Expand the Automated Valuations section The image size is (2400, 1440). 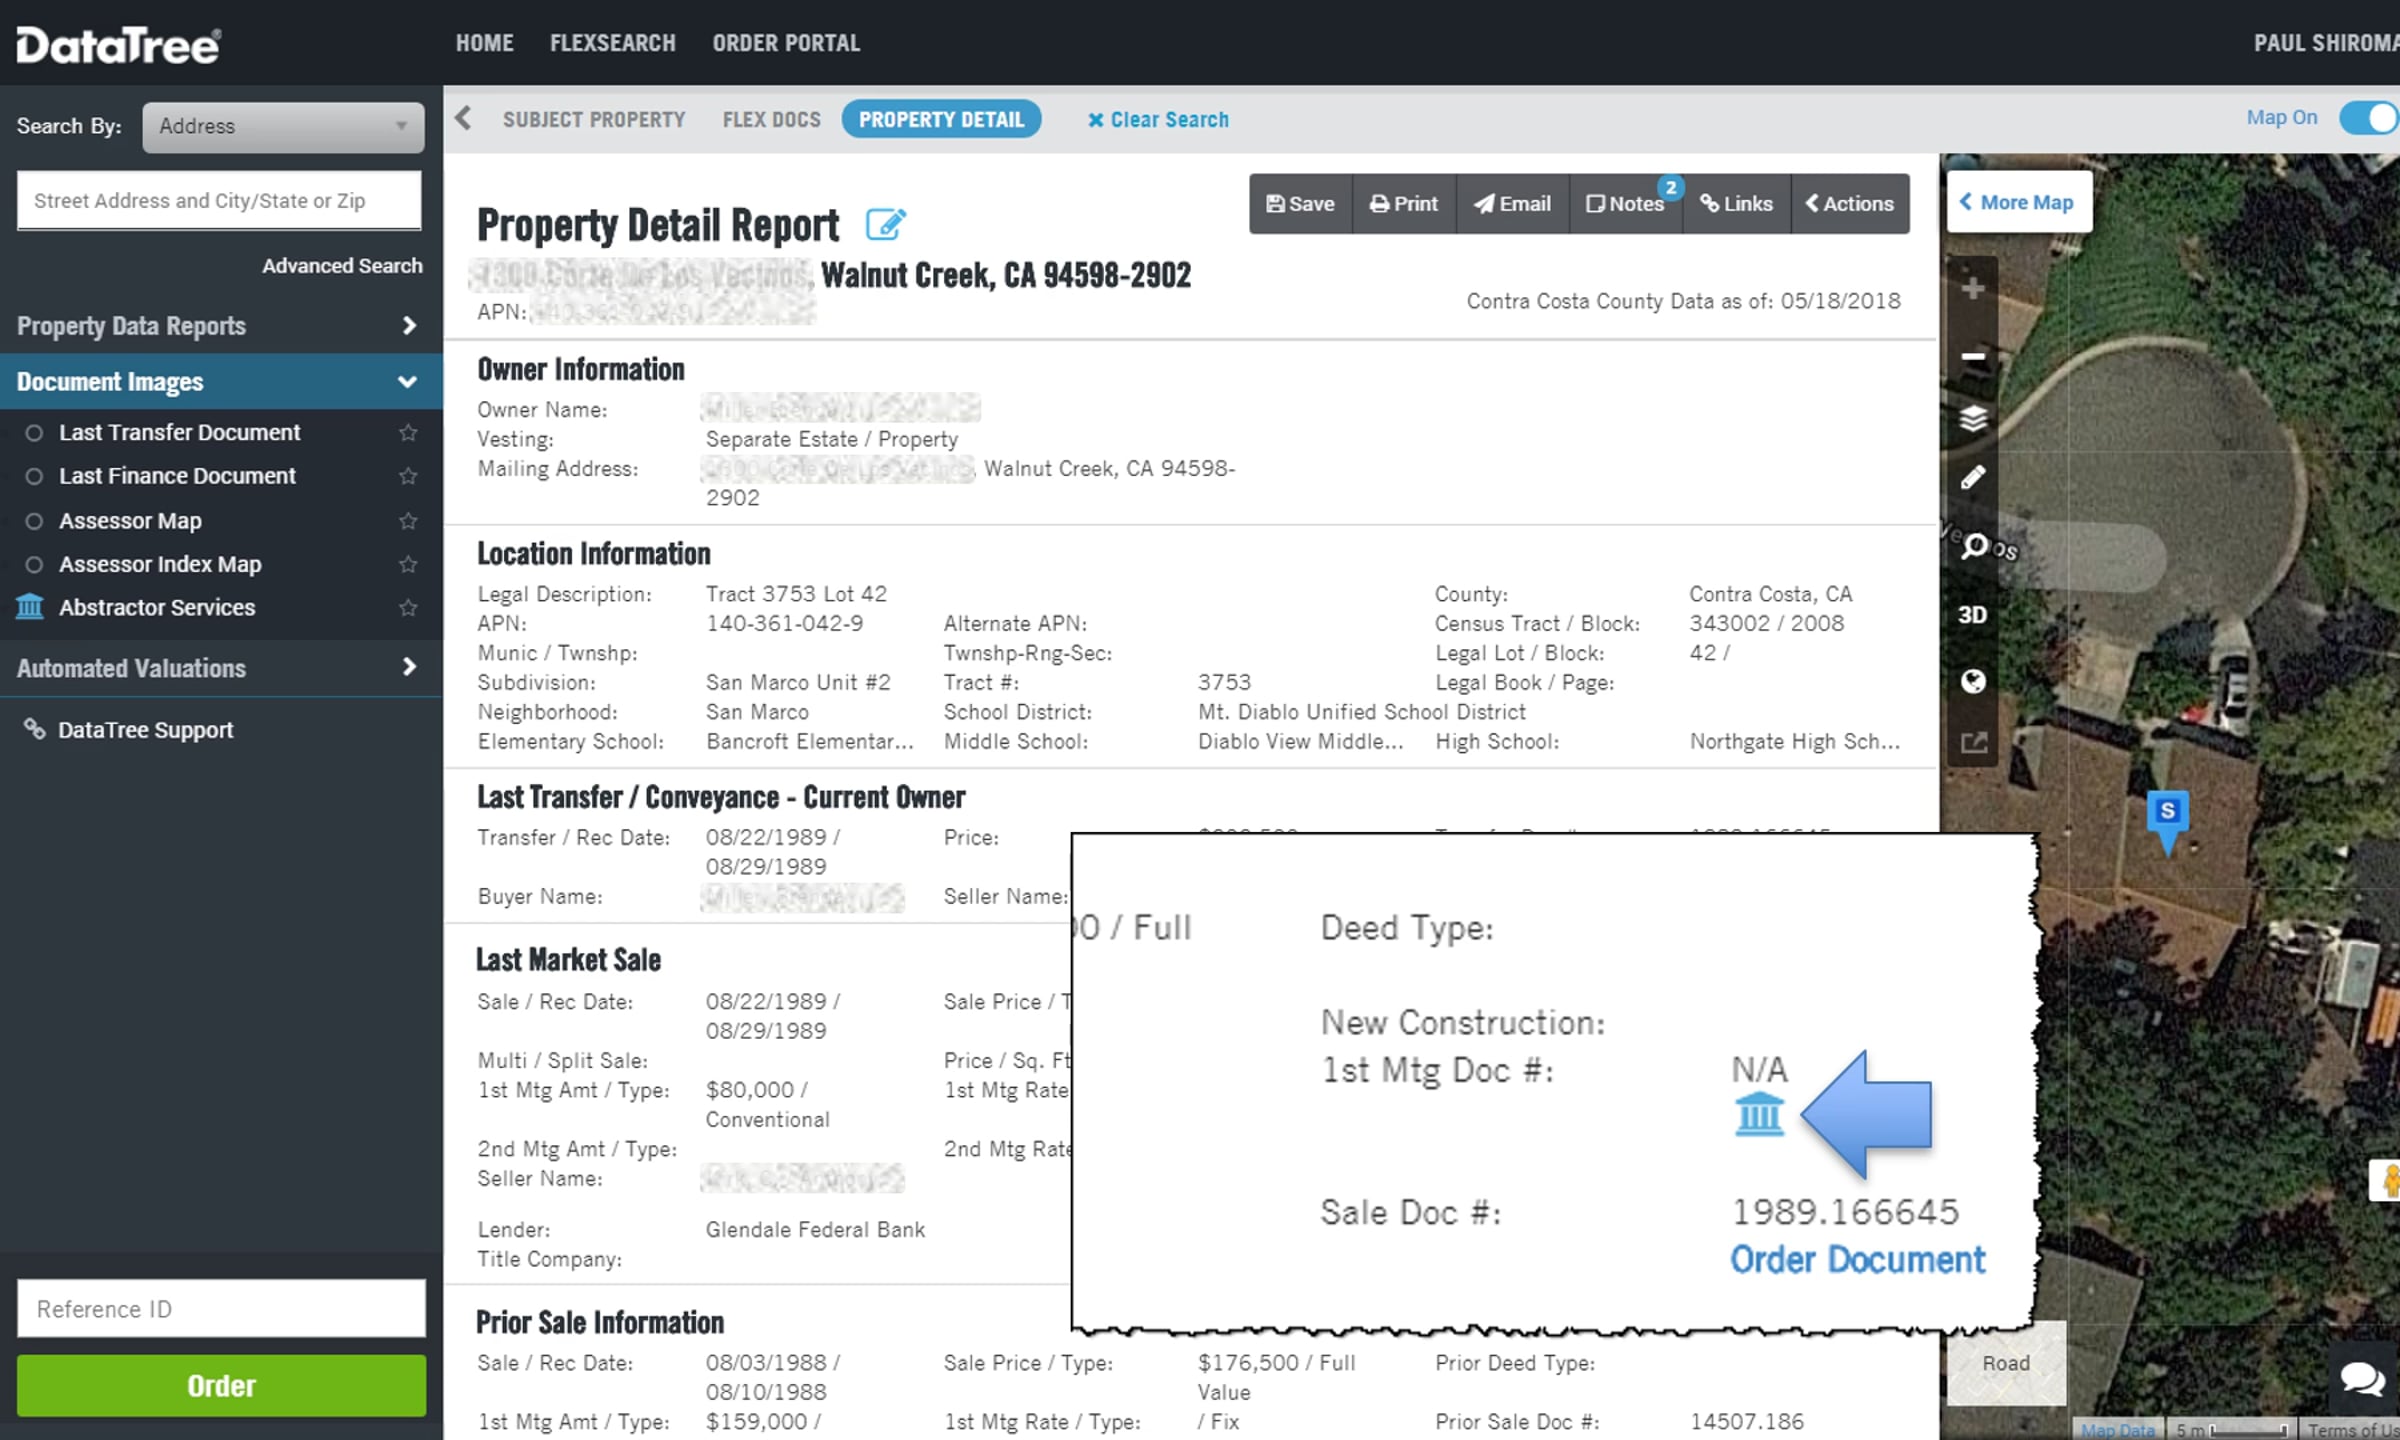point(221,667)
